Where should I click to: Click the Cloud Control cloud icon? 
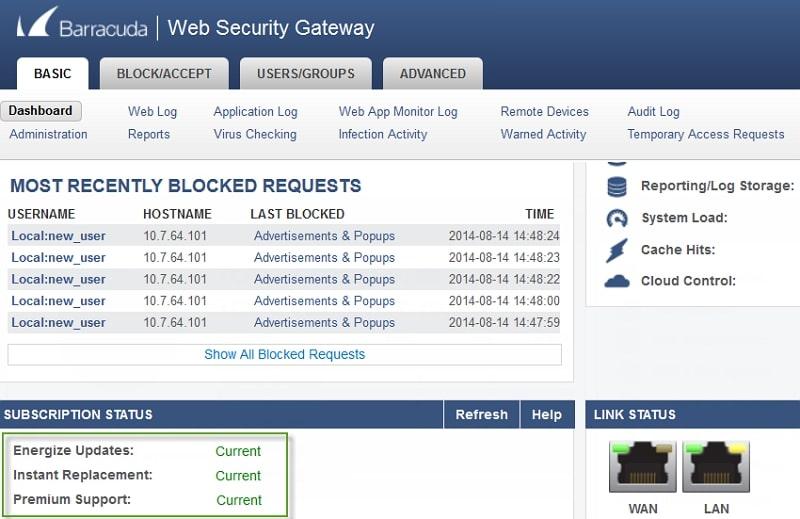617,282
